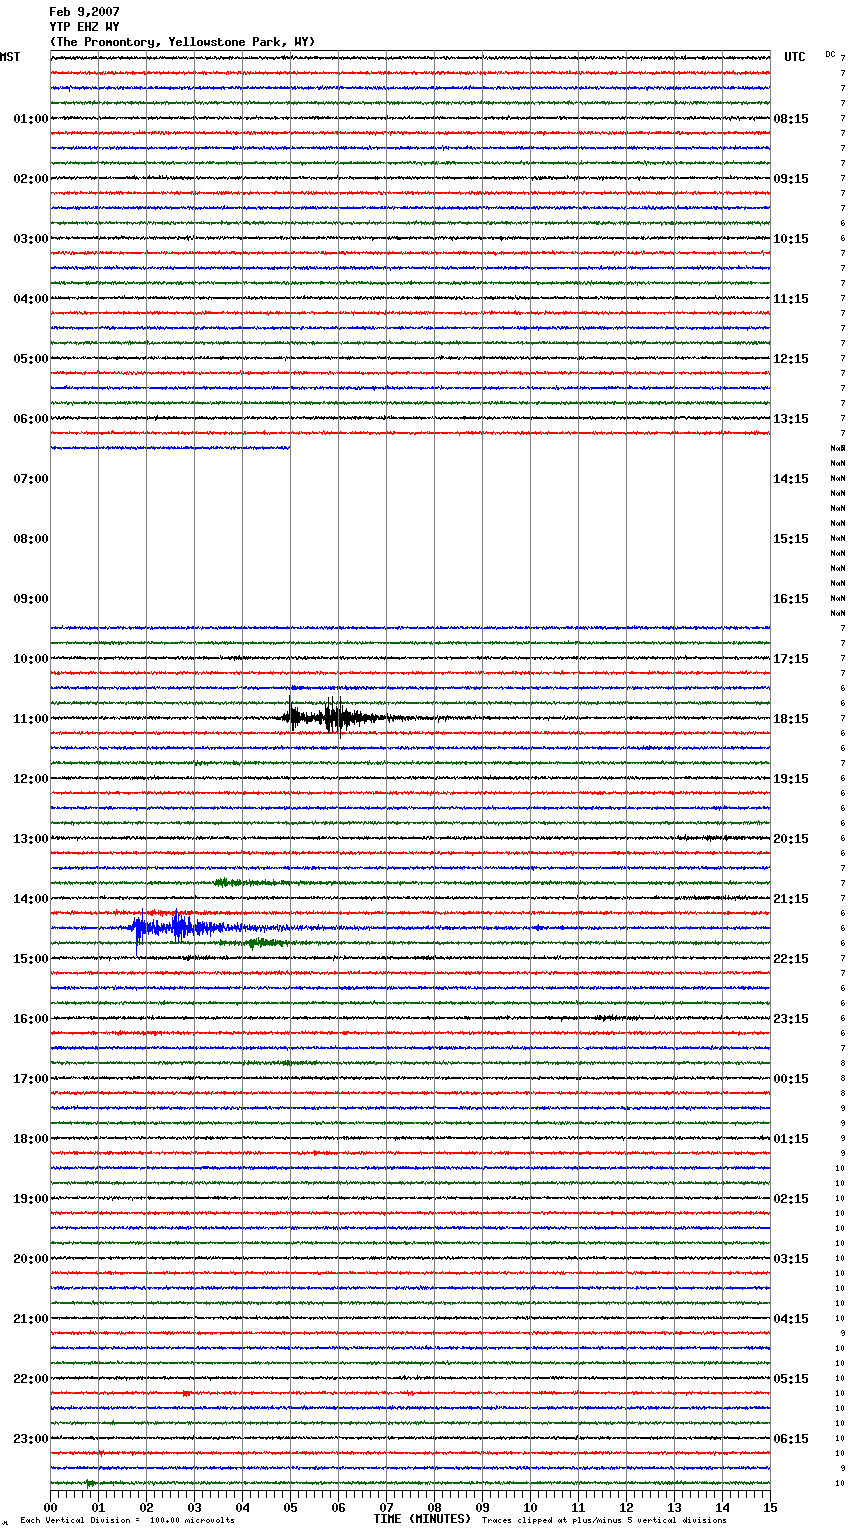
Task: Click the "06:15" UTC time label
Action: pos(791,1439)
